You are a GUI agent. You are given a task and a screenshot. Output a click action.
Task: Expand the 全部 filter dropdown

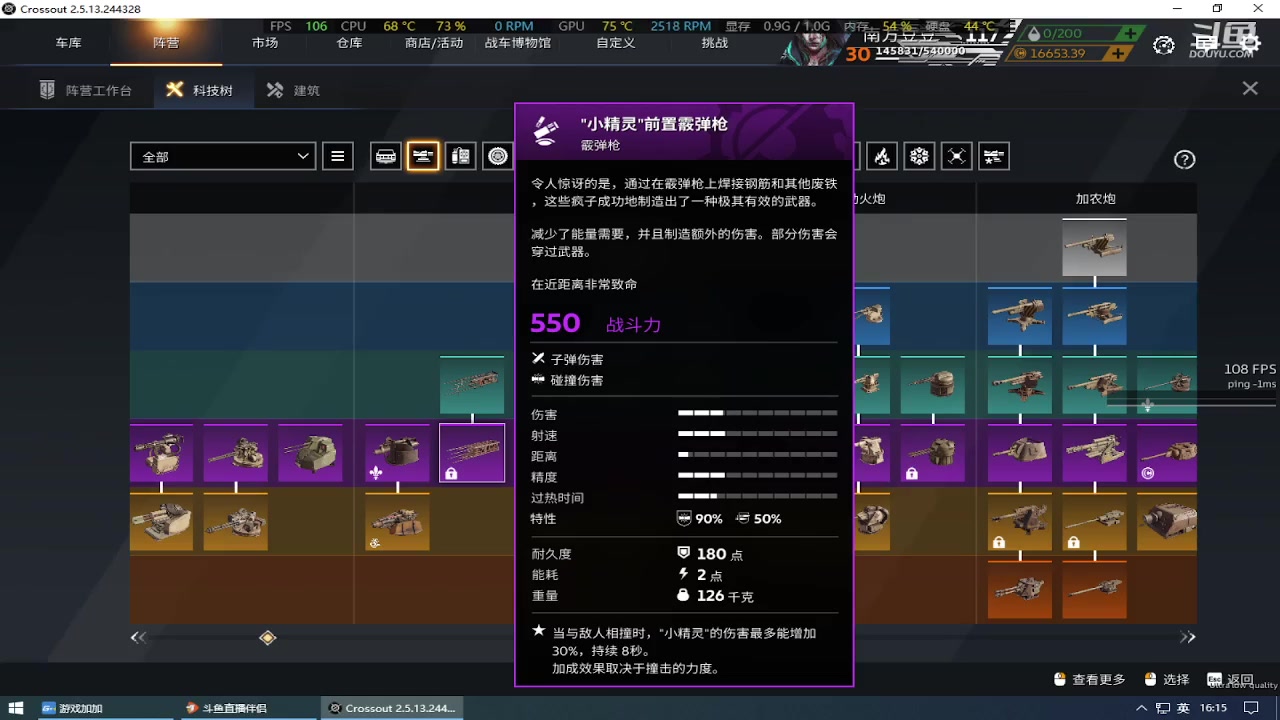pos(223,156)
